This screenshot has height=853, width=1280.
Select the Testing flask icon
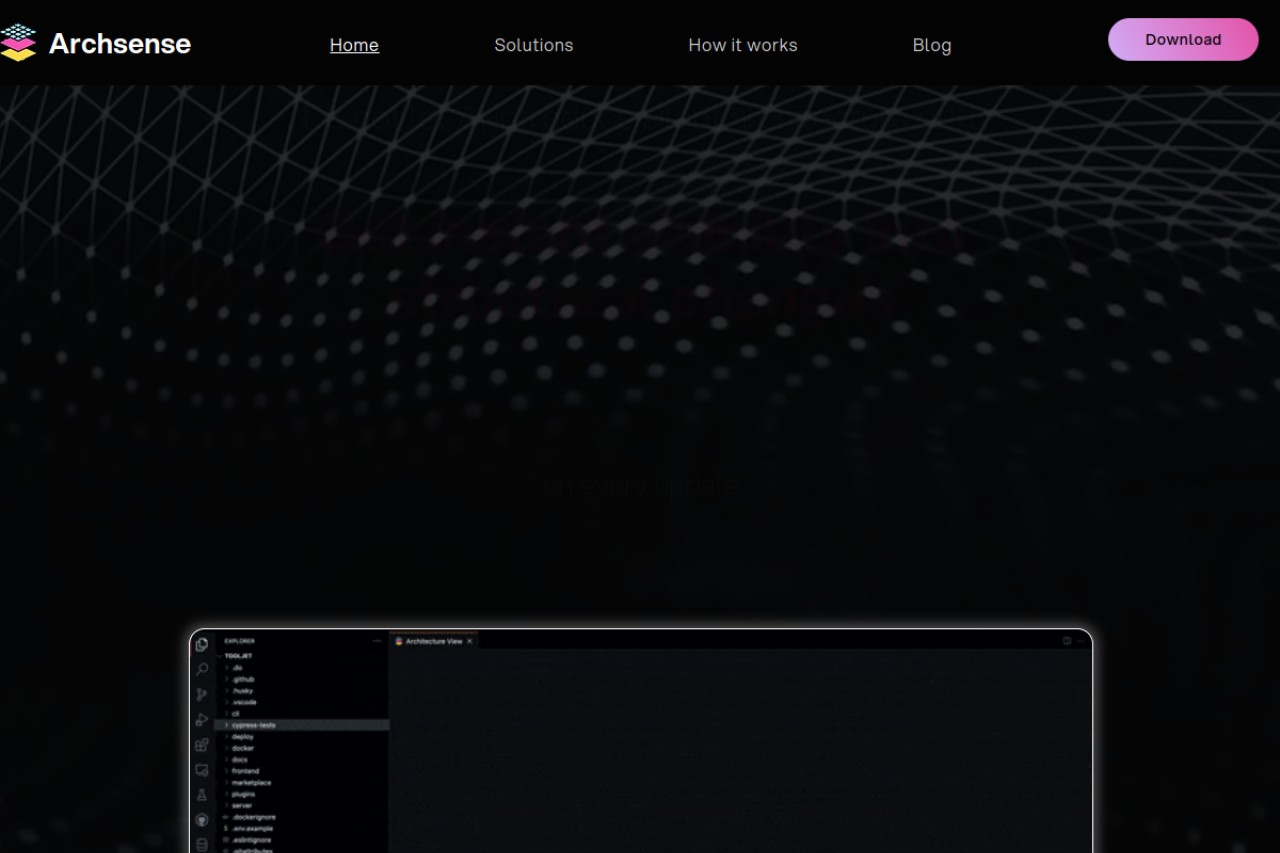[x=202, y=795]
